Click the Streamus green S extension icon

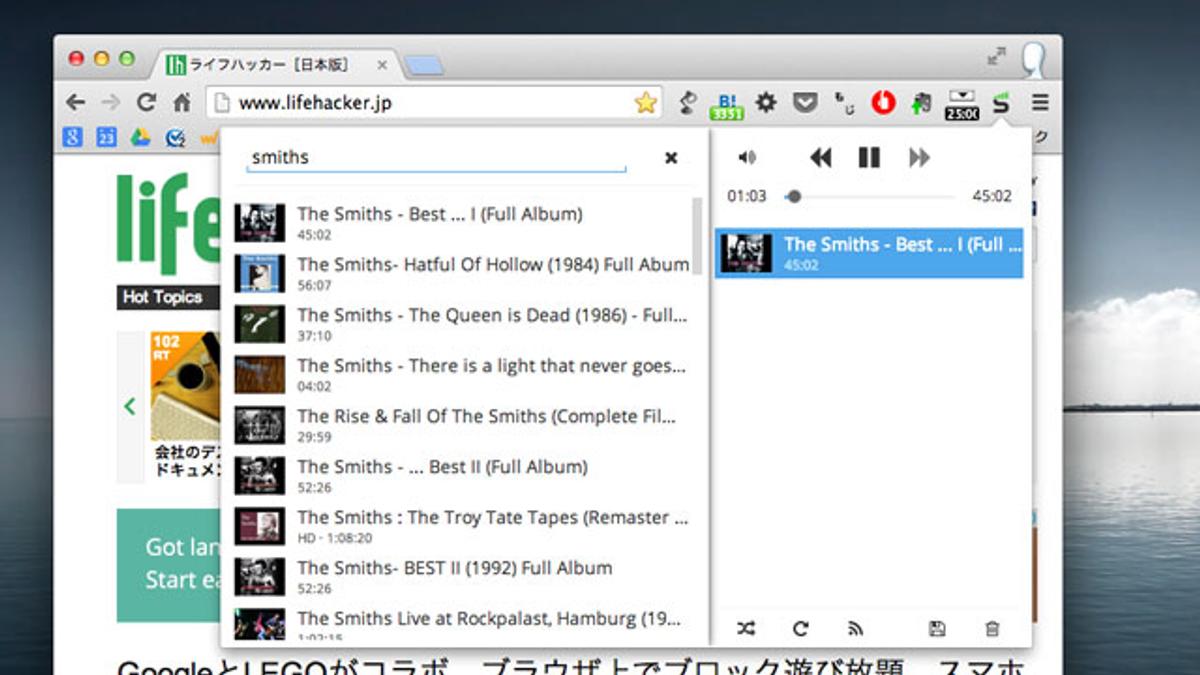[999, 102]
